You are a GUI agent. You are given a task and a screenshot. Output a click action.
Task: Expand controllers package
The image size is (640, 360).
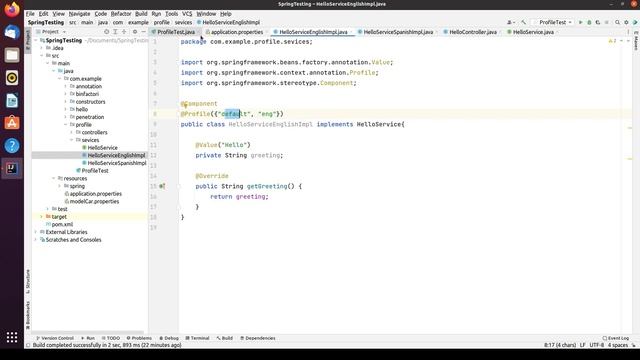tap(71, 132)
